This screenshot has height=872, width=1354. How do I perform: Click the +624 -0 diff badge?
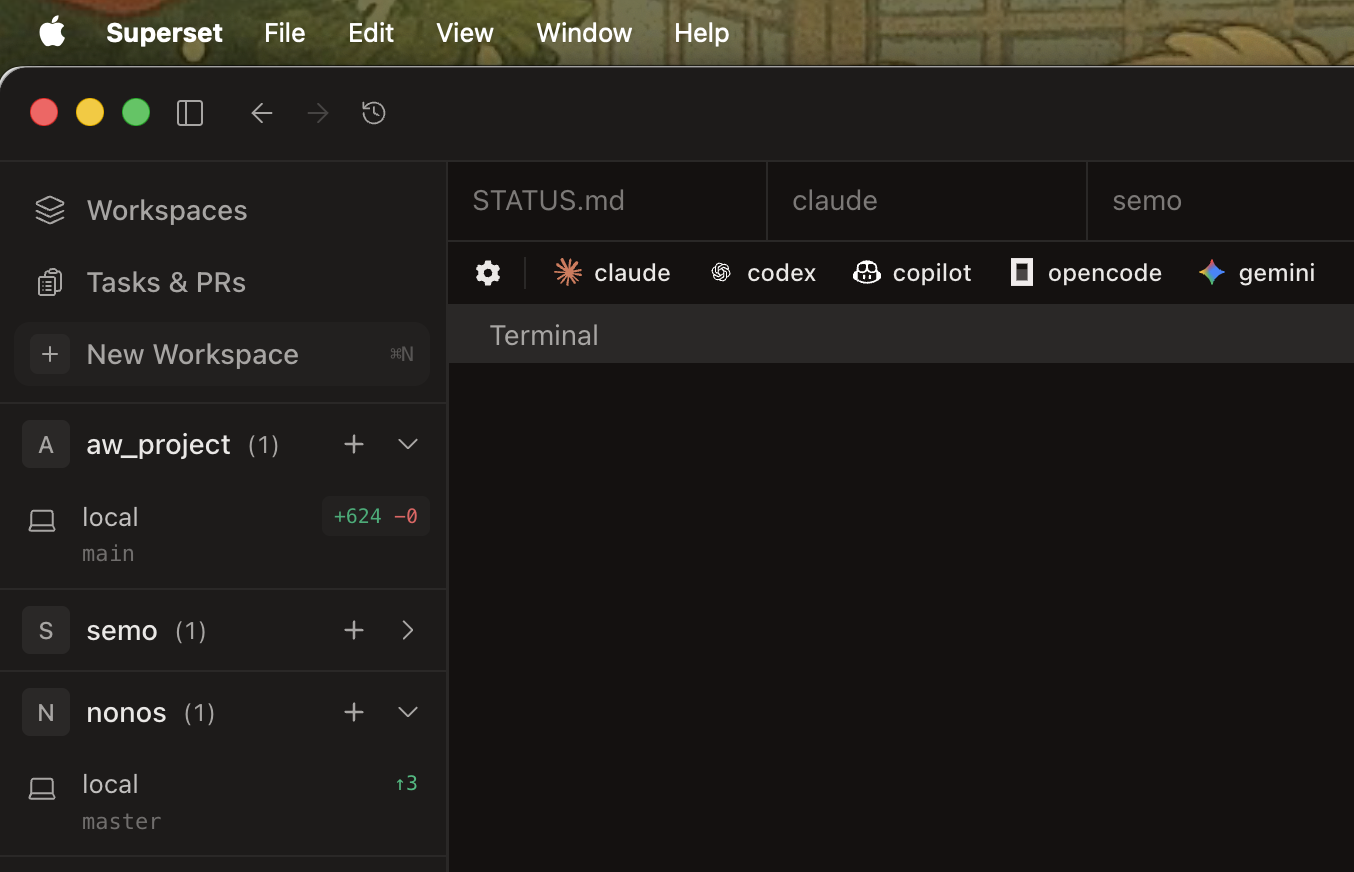coord(376,516)
